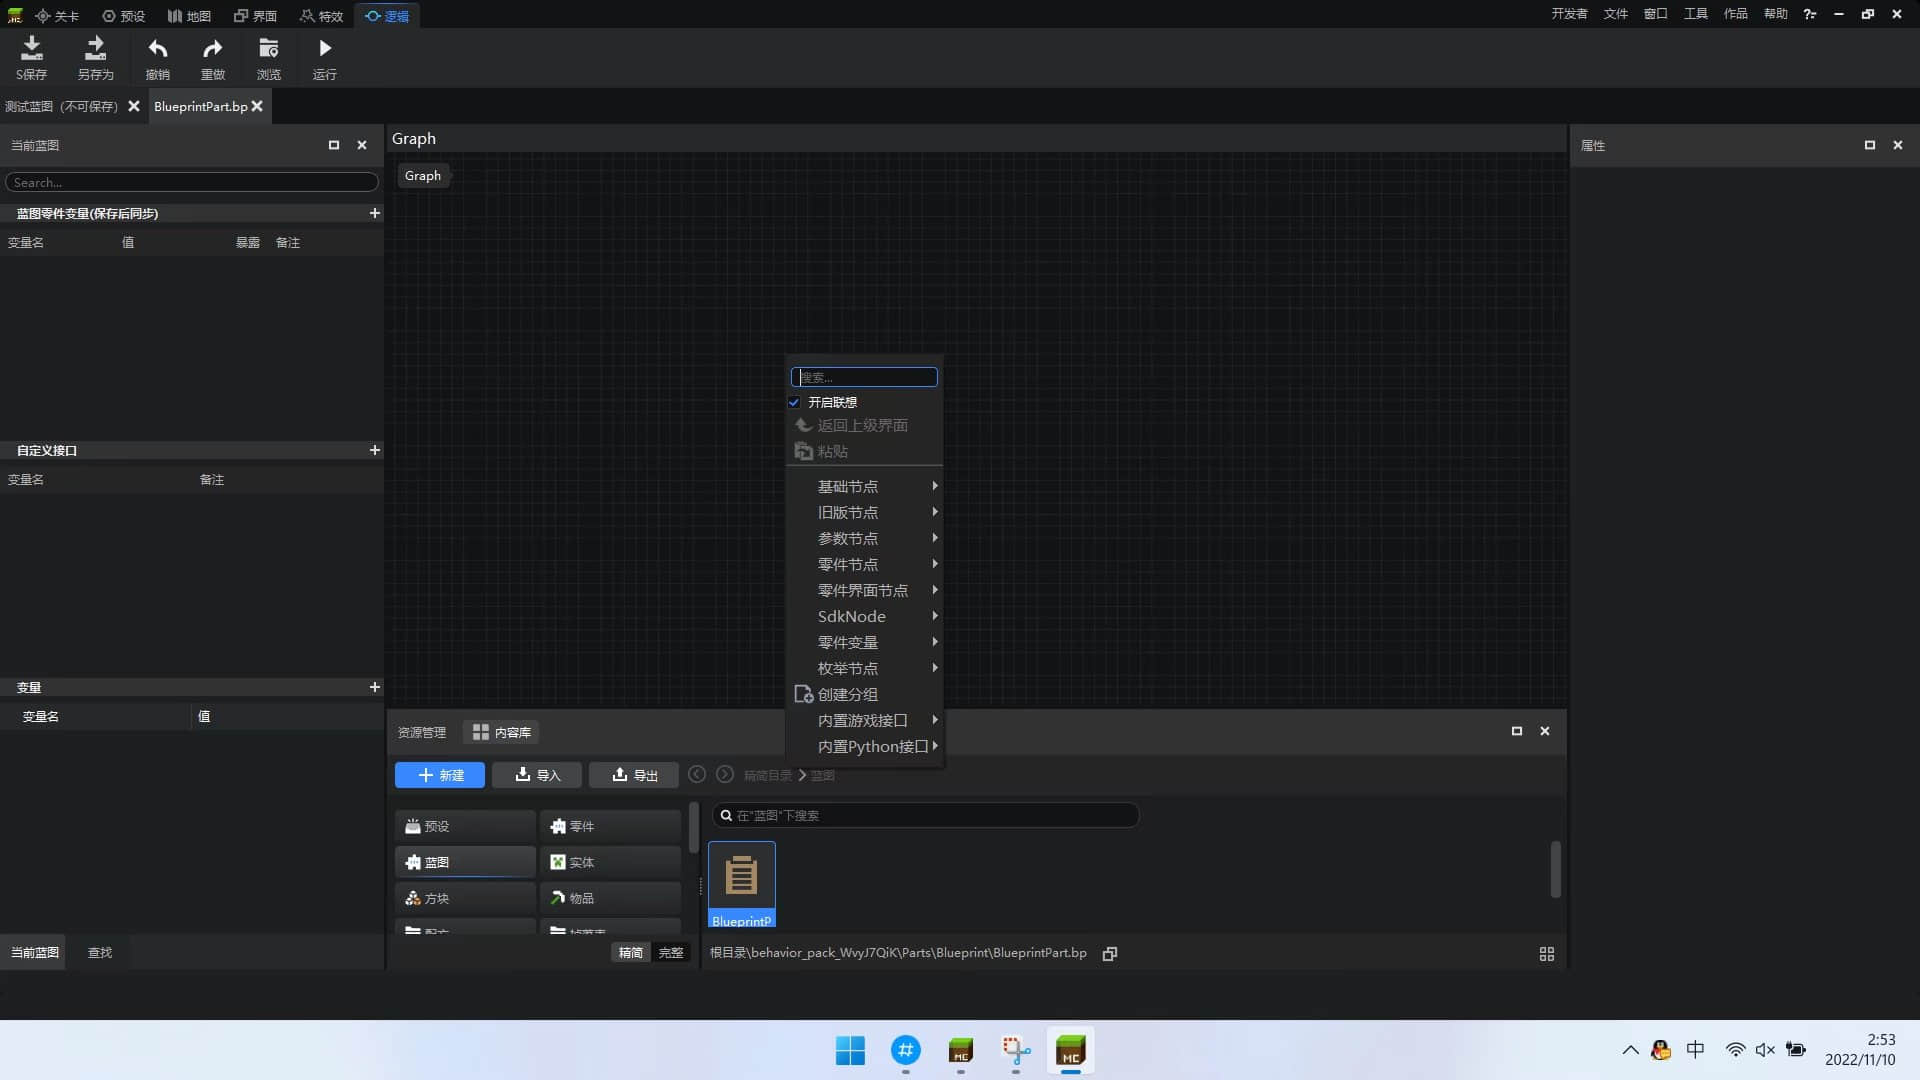Float the 当前蓝图 panel
1920x1080 pixels.
point(334,145)
